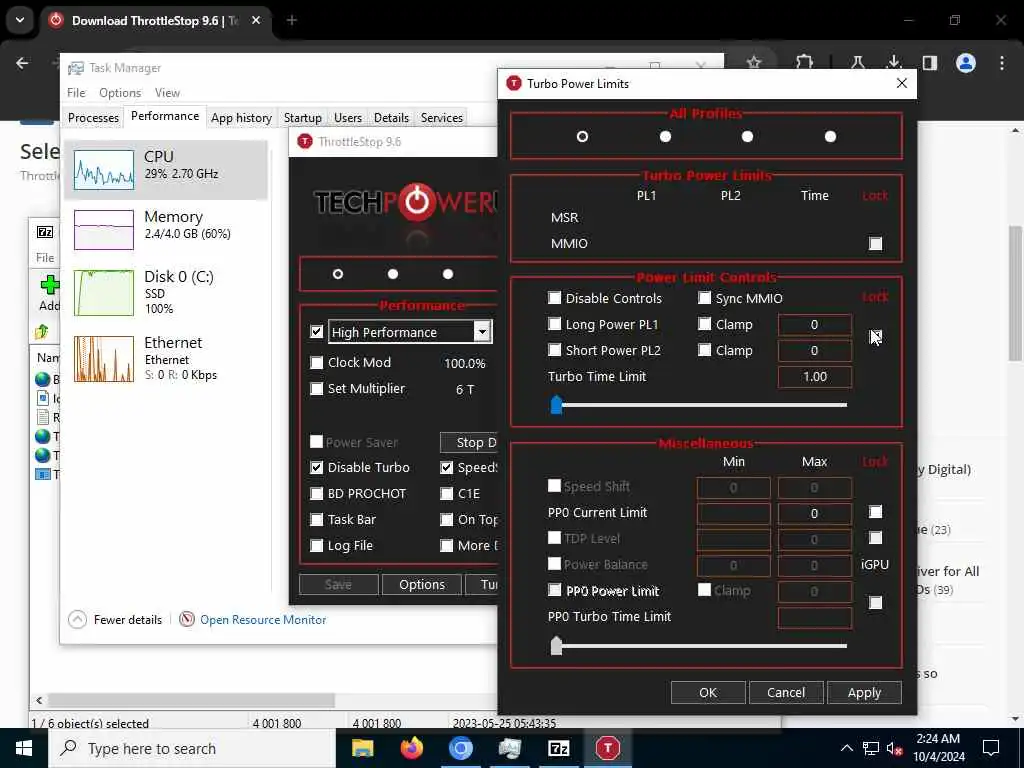Toggle the High Performance checkbox
The image size is (1024, 768).
pyautogui.click(x=317, y=332)
